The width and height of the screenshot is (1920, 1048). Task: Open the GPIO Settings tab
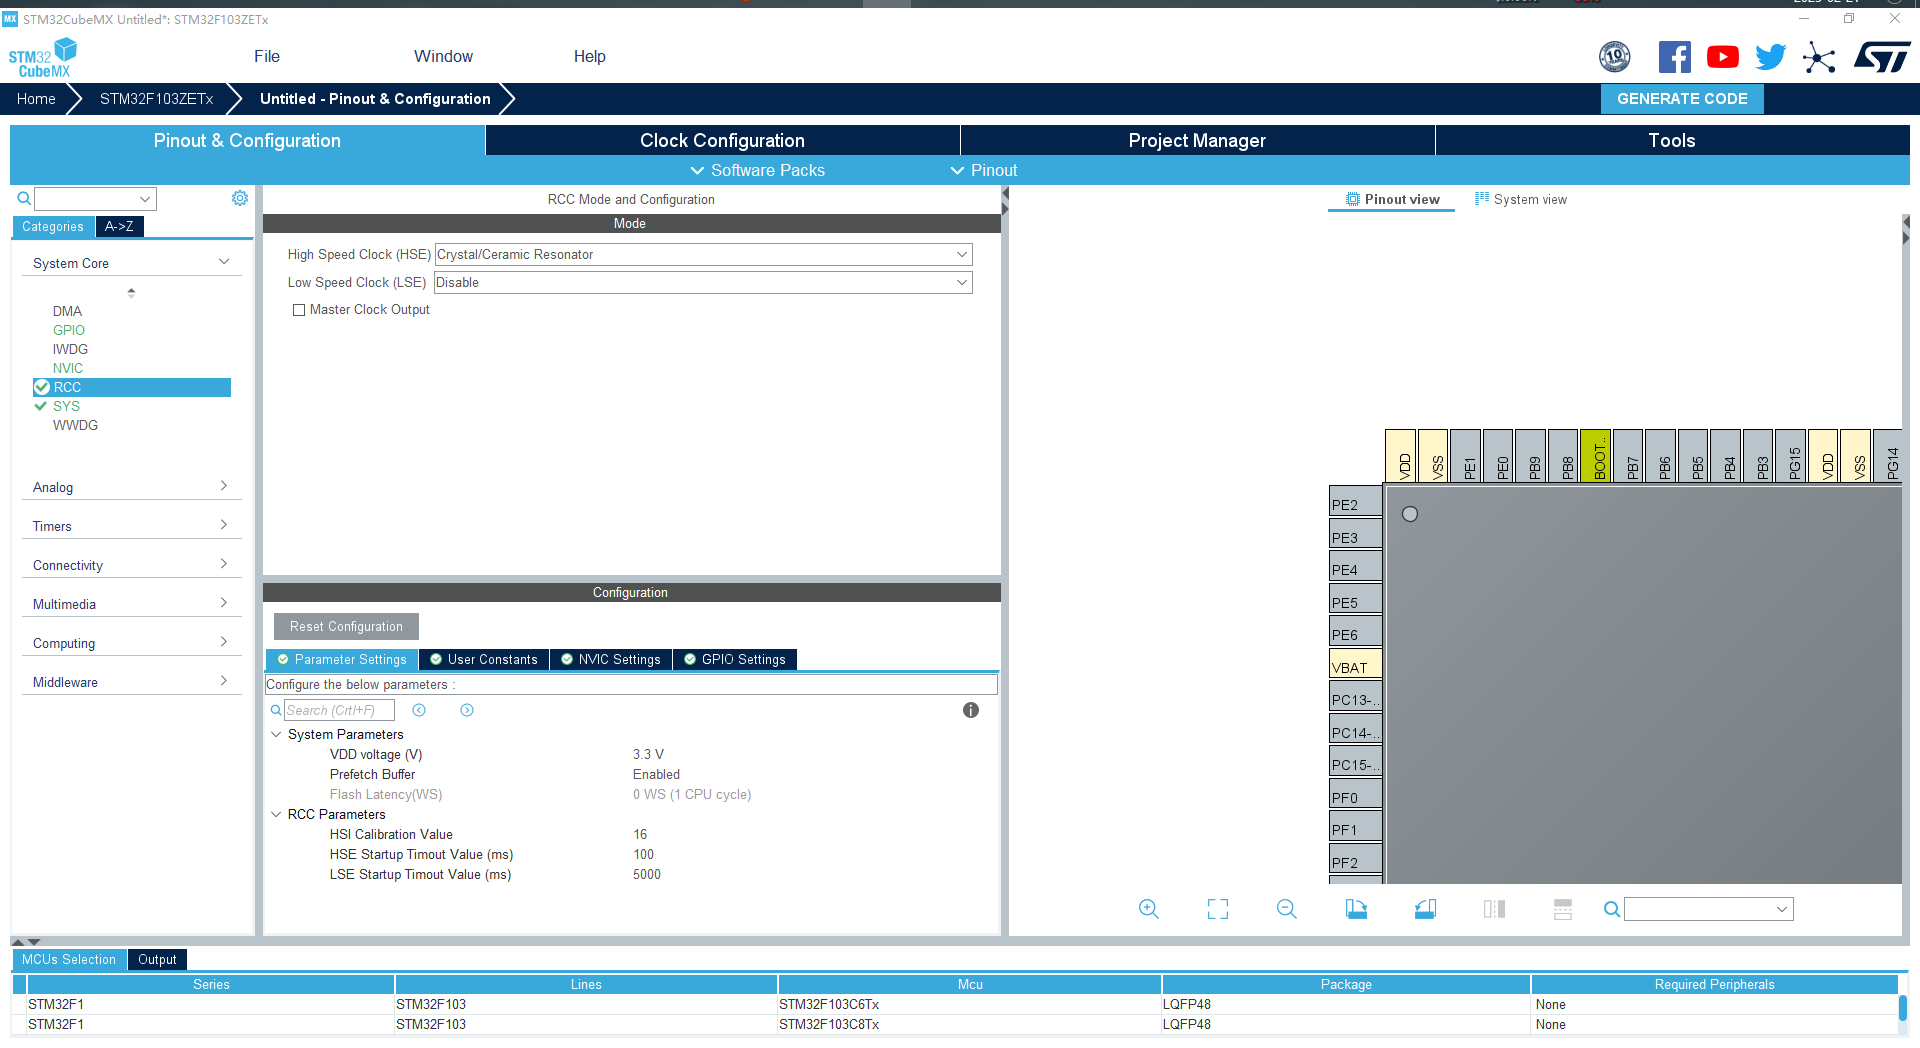pos(735,660)
